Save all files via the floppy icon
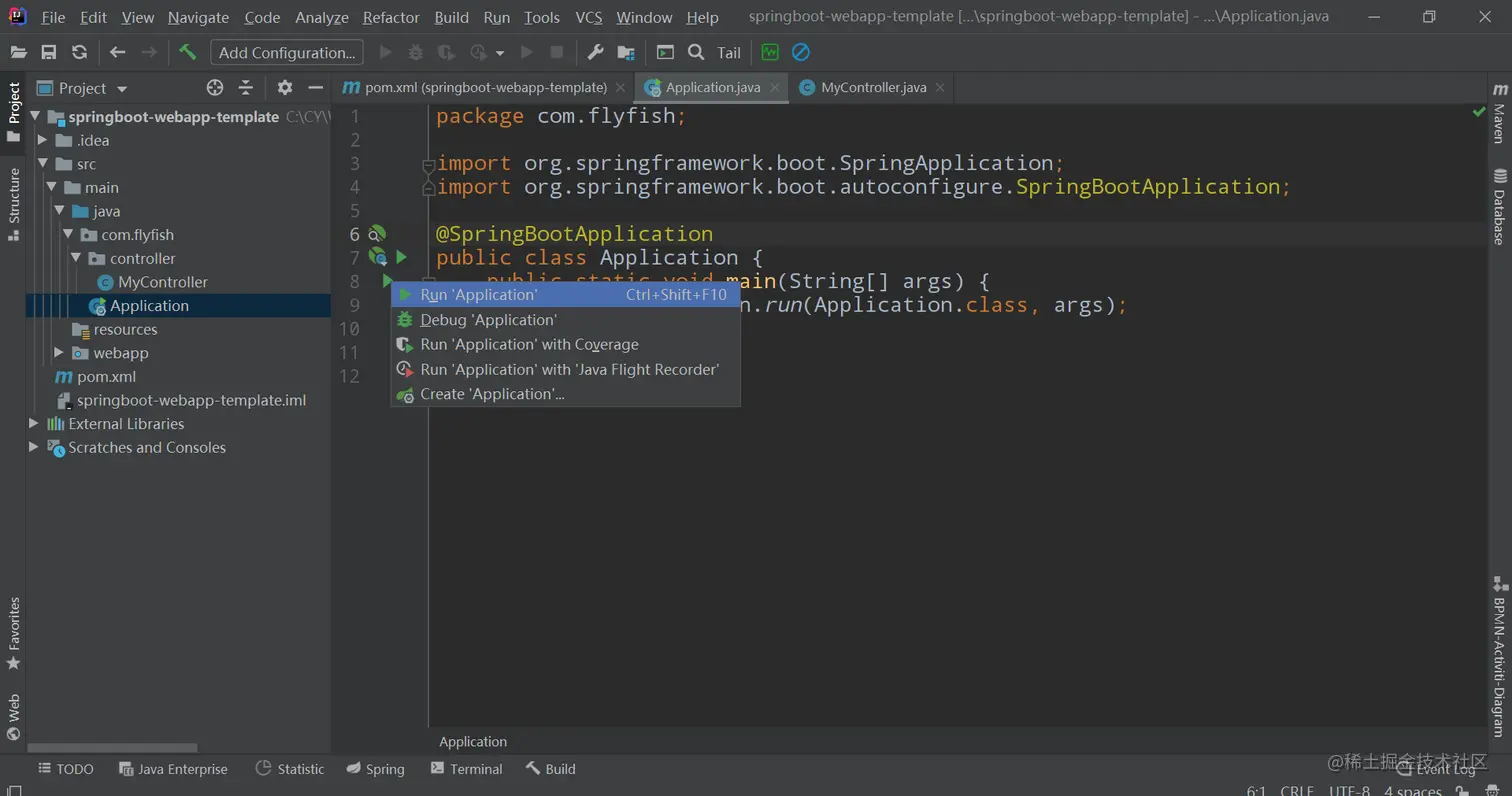The image size is (1512, 796). [x=49, y=52]
